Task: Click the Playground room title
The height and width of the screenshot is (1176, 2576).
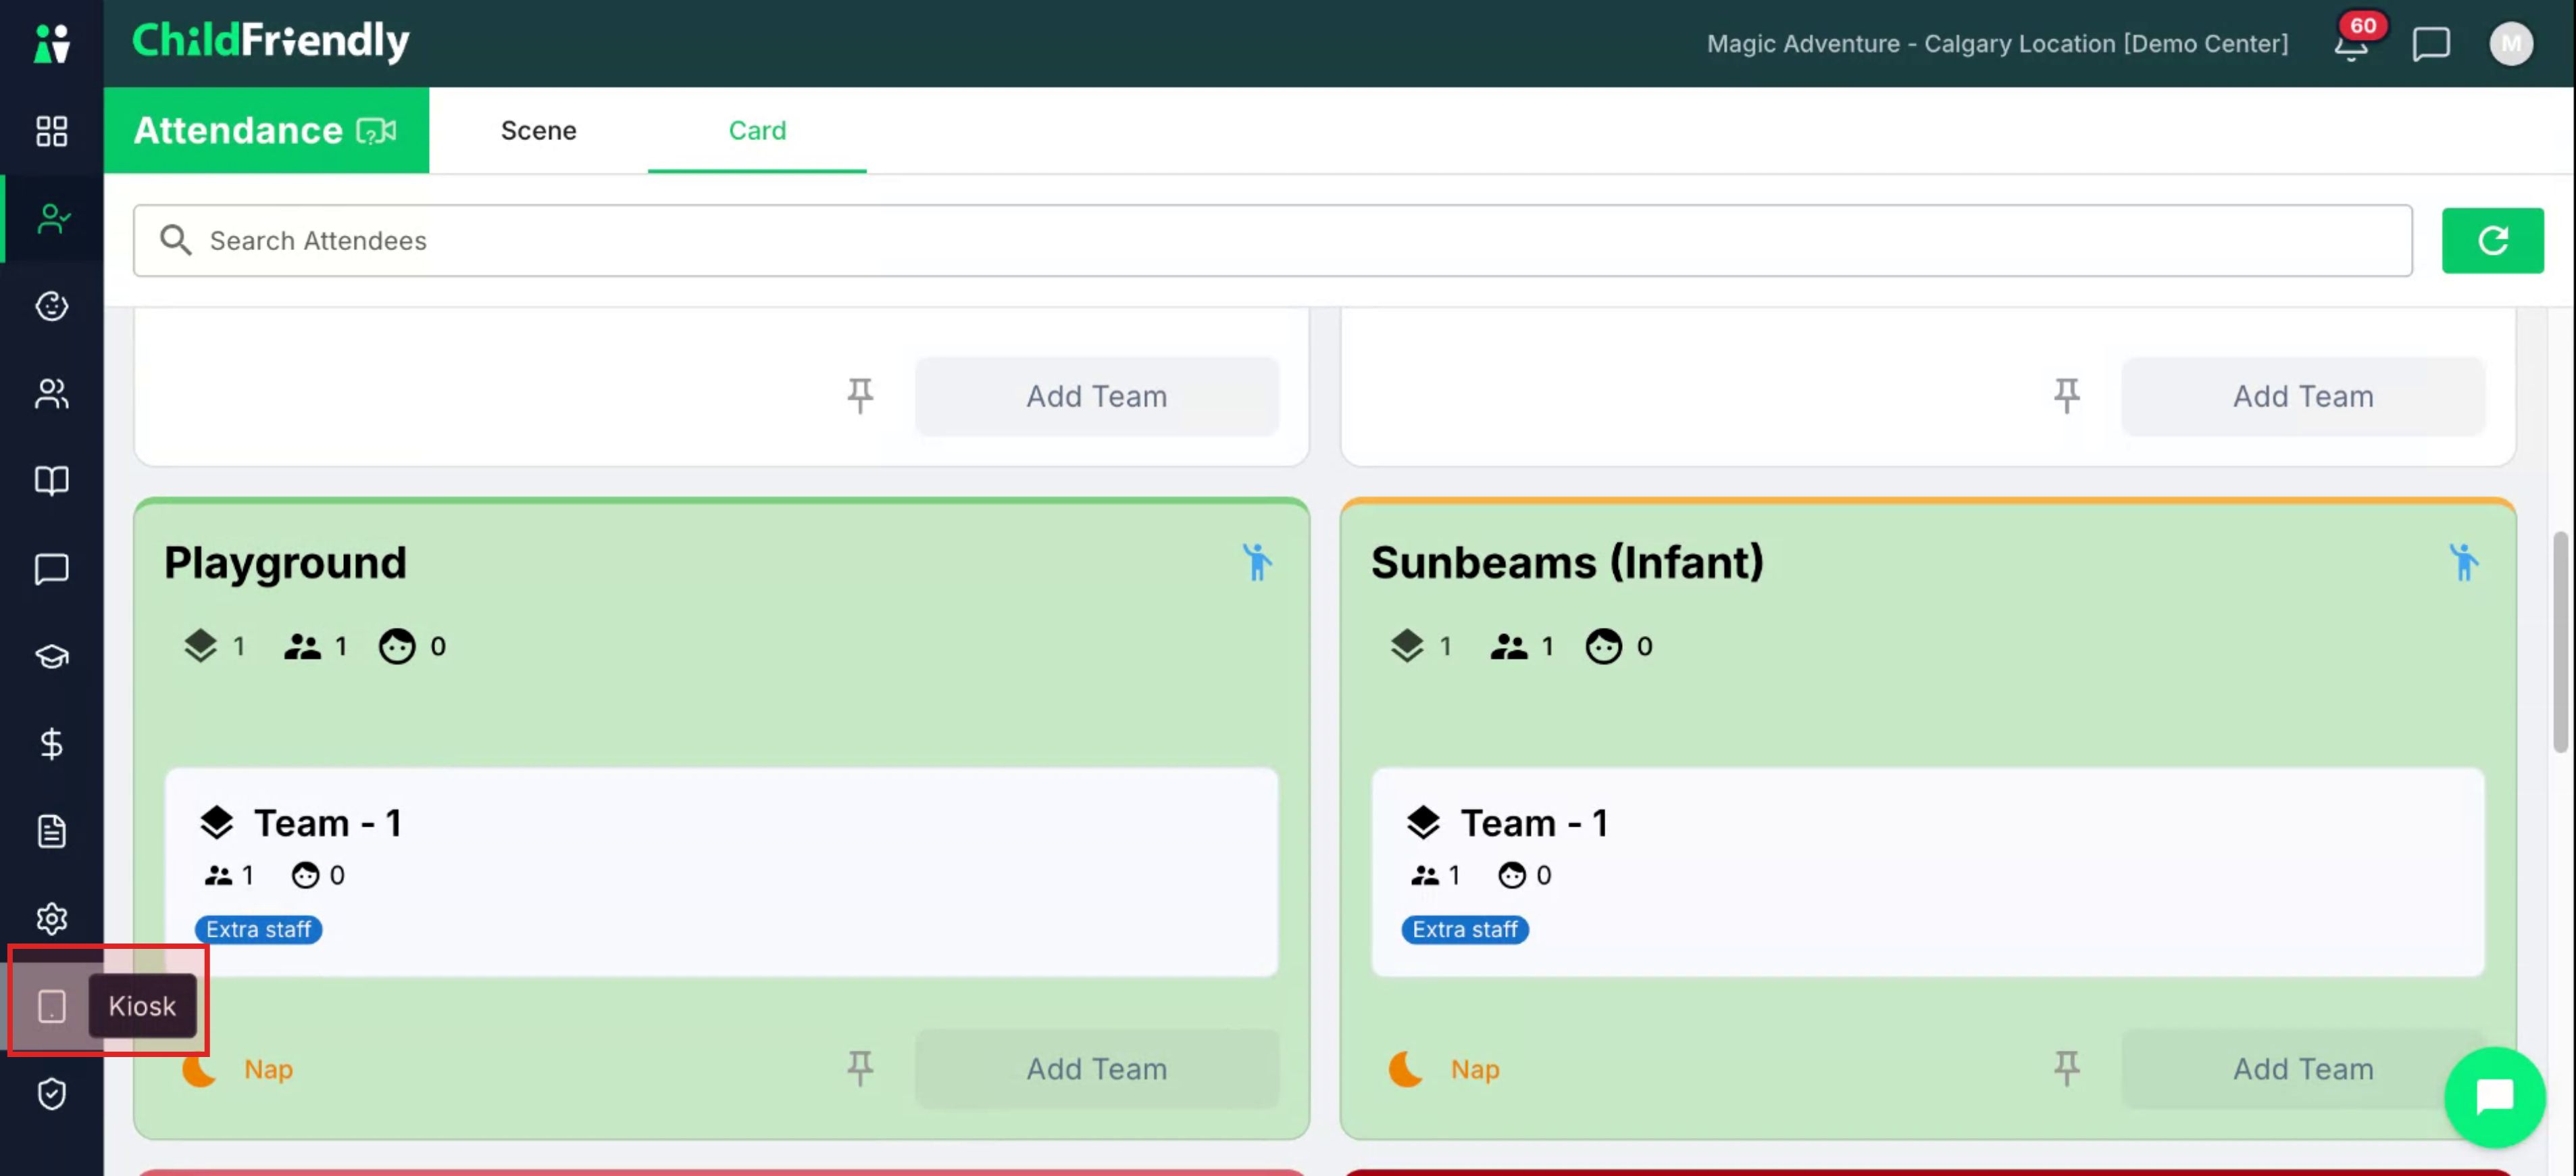Action: (x=285, y=562)
